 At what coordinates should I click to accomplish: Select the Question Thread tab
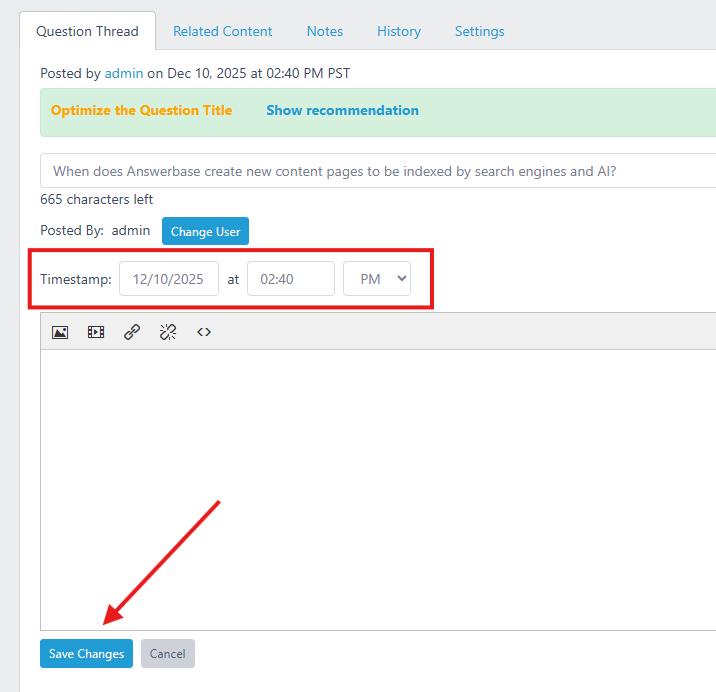point(87,31)
